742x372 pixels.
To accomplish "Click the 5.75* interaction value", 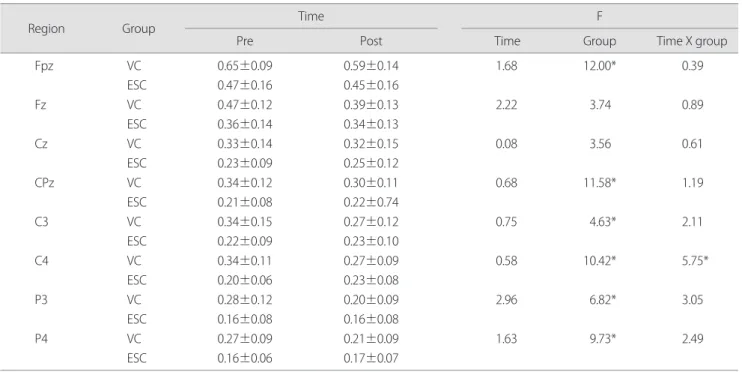I will click(695, 261).
